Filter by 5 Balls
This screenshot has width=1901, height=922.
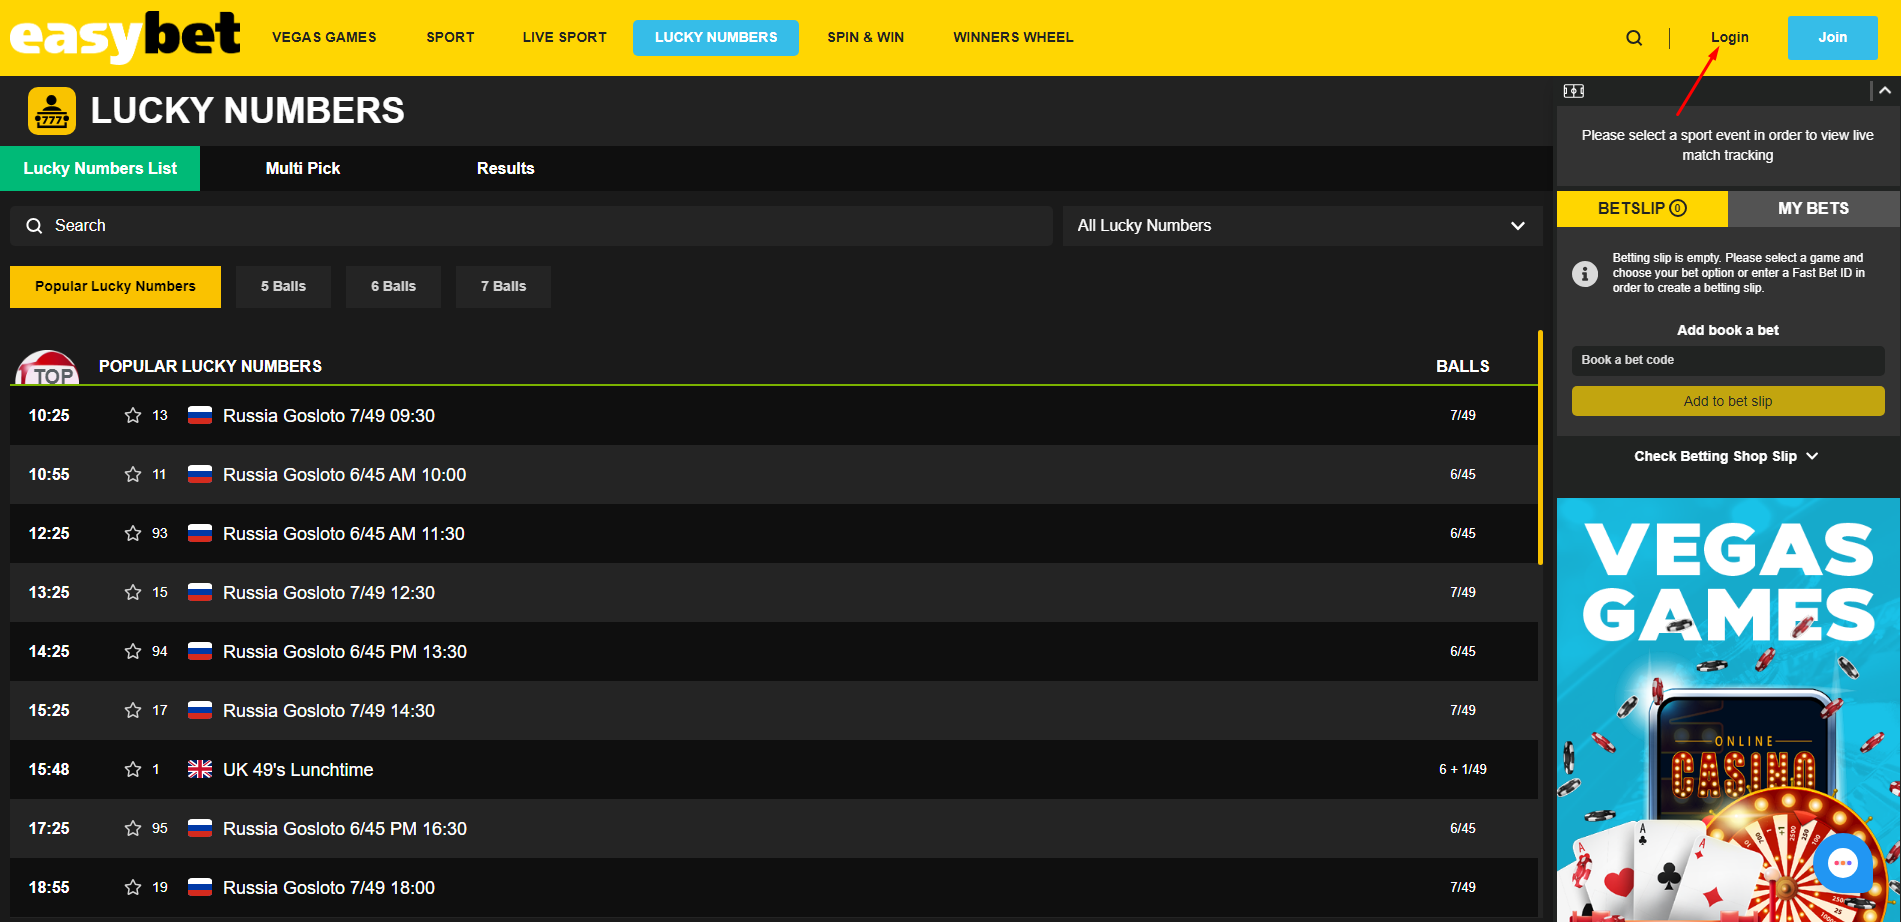click(283, 286)
